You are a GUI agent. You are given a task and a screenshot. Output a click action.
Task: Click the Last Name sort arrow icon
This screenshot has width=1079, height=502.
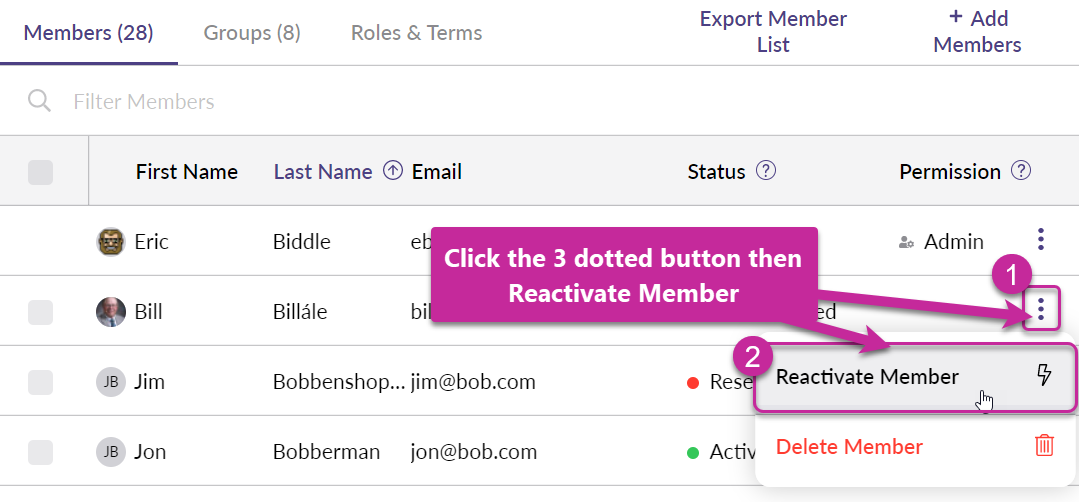pyautogui.click(x=392, y=170)
